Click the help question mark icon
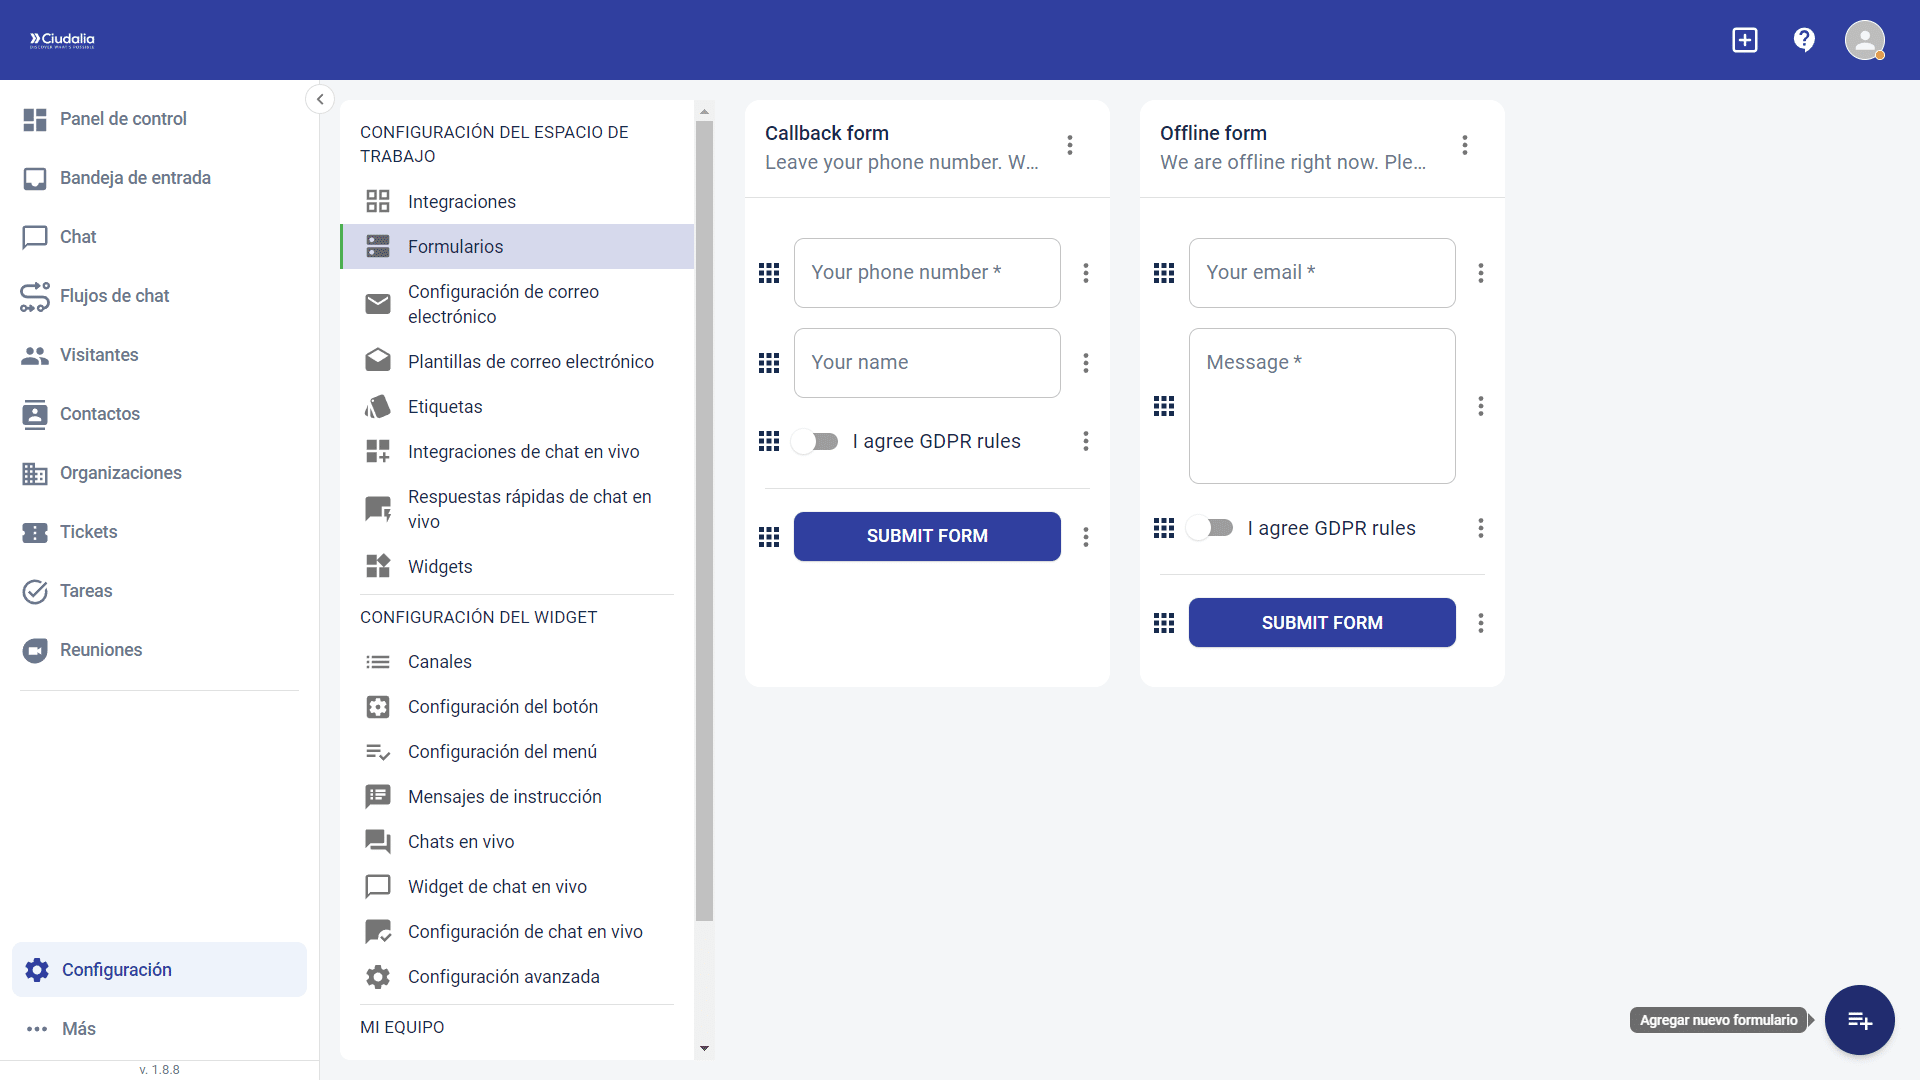This screenshot has height=1080, width=1920. pyautogui.click(x=1804, y=40)
